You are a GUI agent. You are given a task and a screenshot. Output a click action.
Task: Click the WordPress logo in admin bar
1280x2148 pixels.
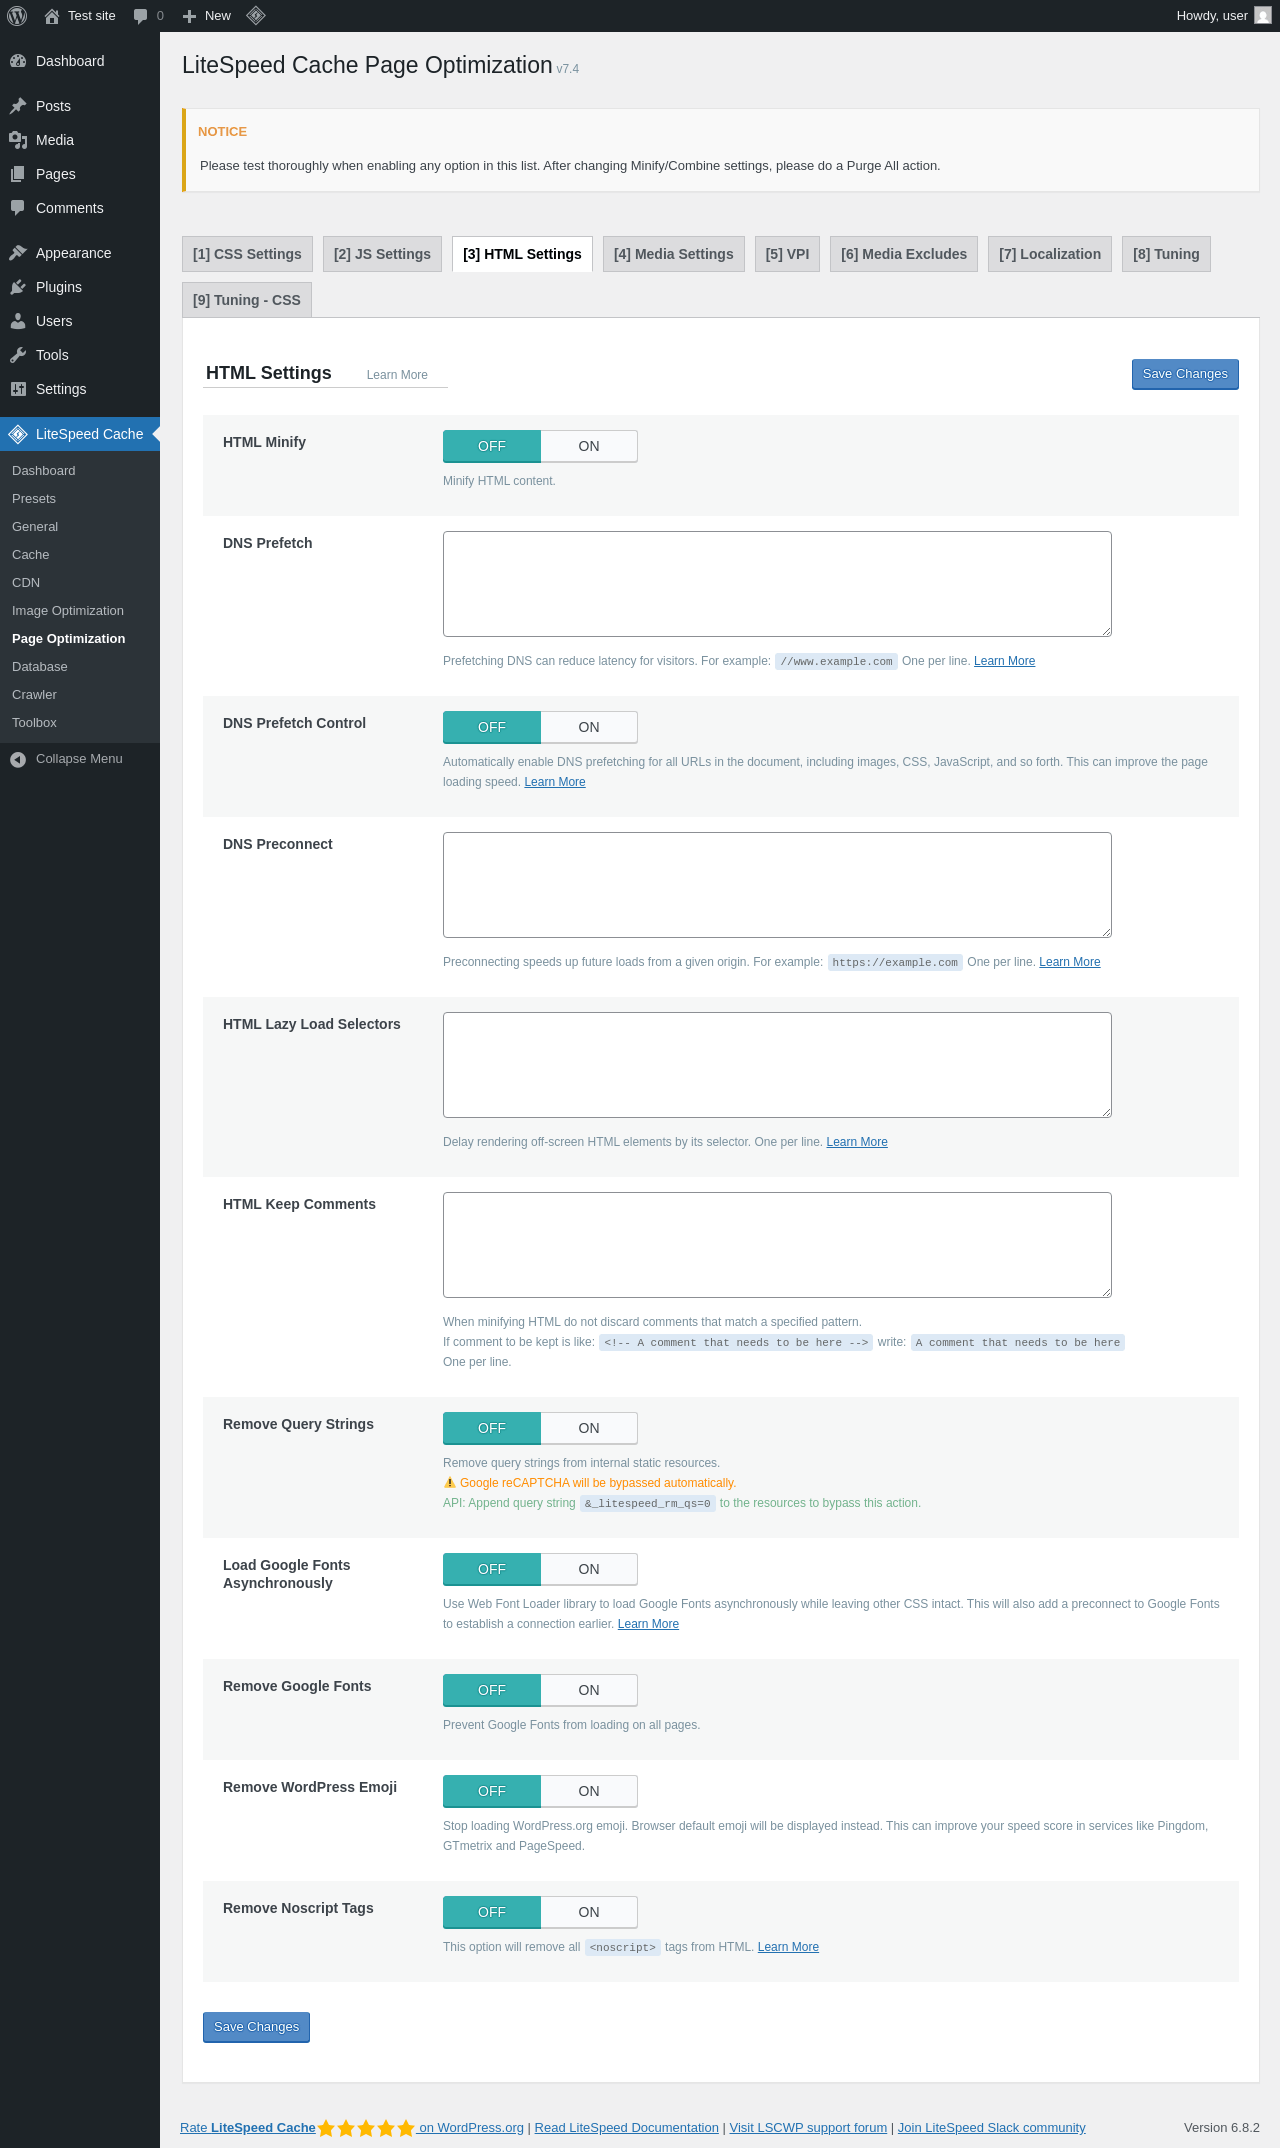tap(17, 16)
